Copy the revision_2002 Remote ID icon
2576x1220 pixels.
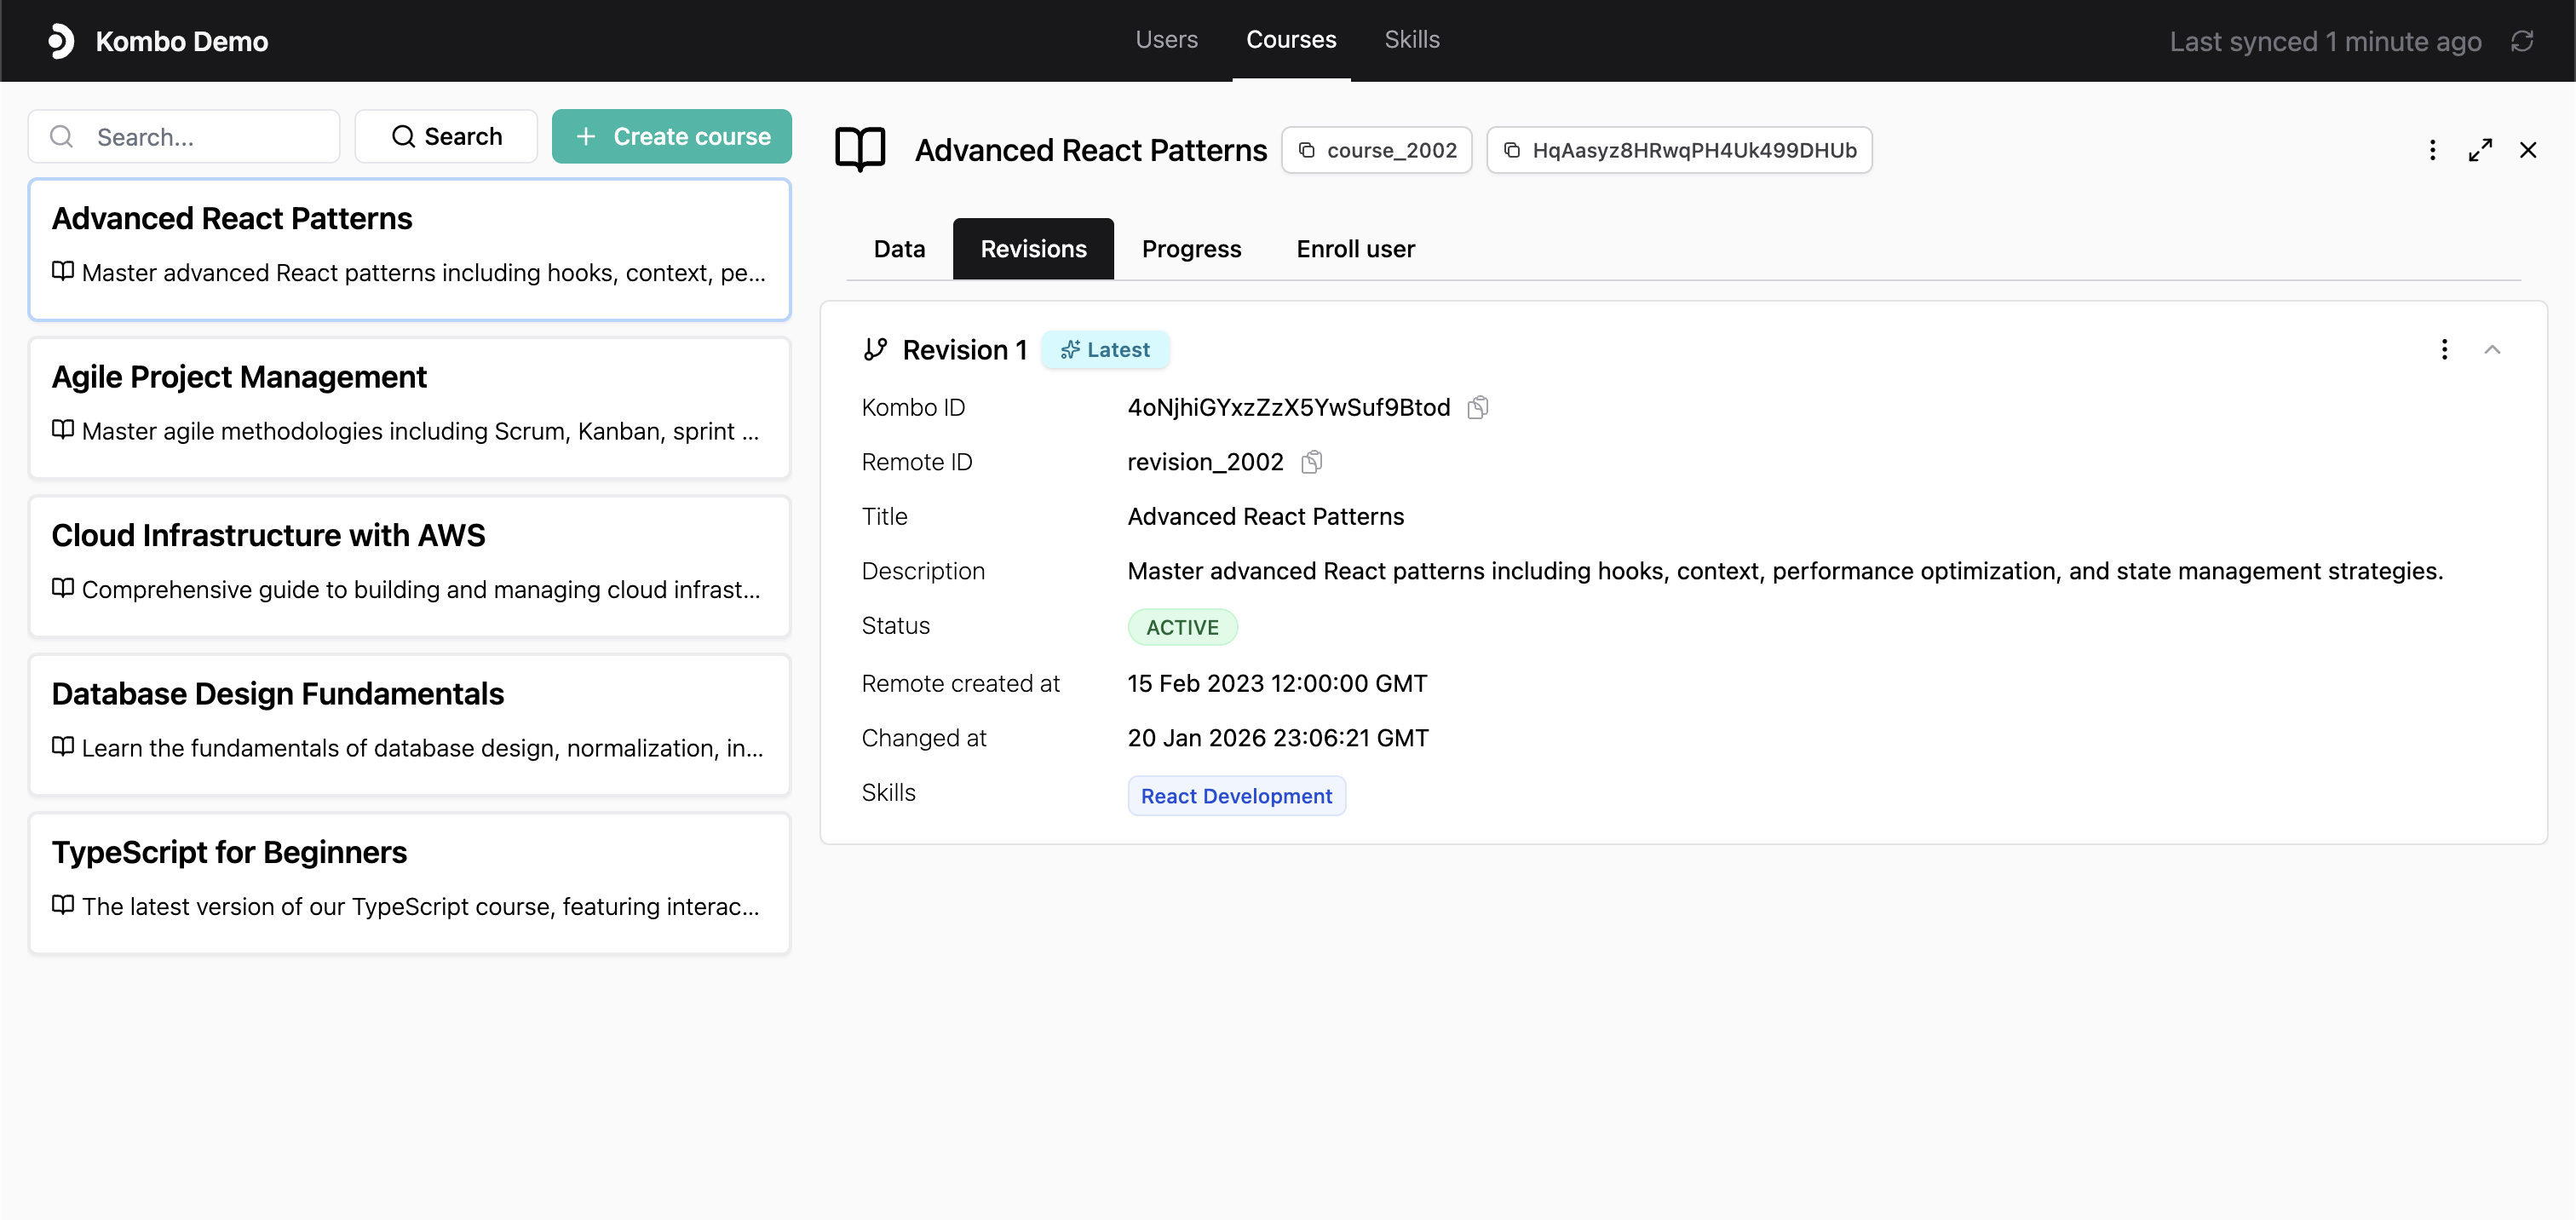(1311, 462)
